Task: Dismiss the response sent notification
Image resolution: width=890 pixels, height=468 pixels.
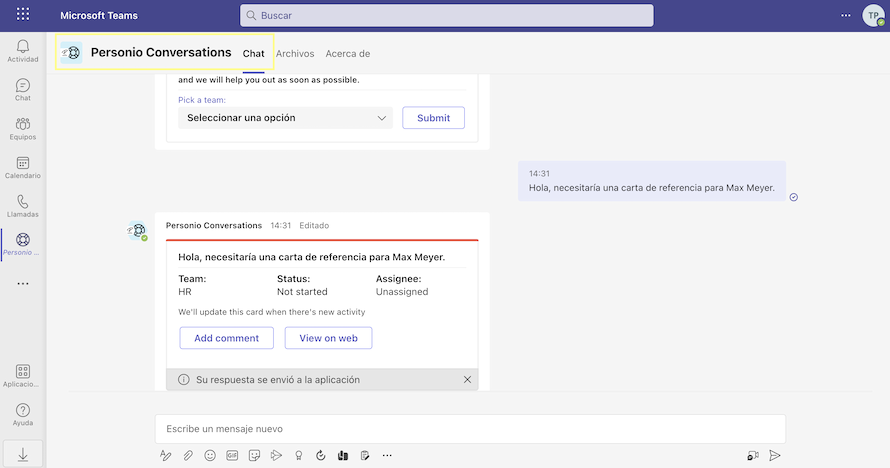Action: (467, 380)
